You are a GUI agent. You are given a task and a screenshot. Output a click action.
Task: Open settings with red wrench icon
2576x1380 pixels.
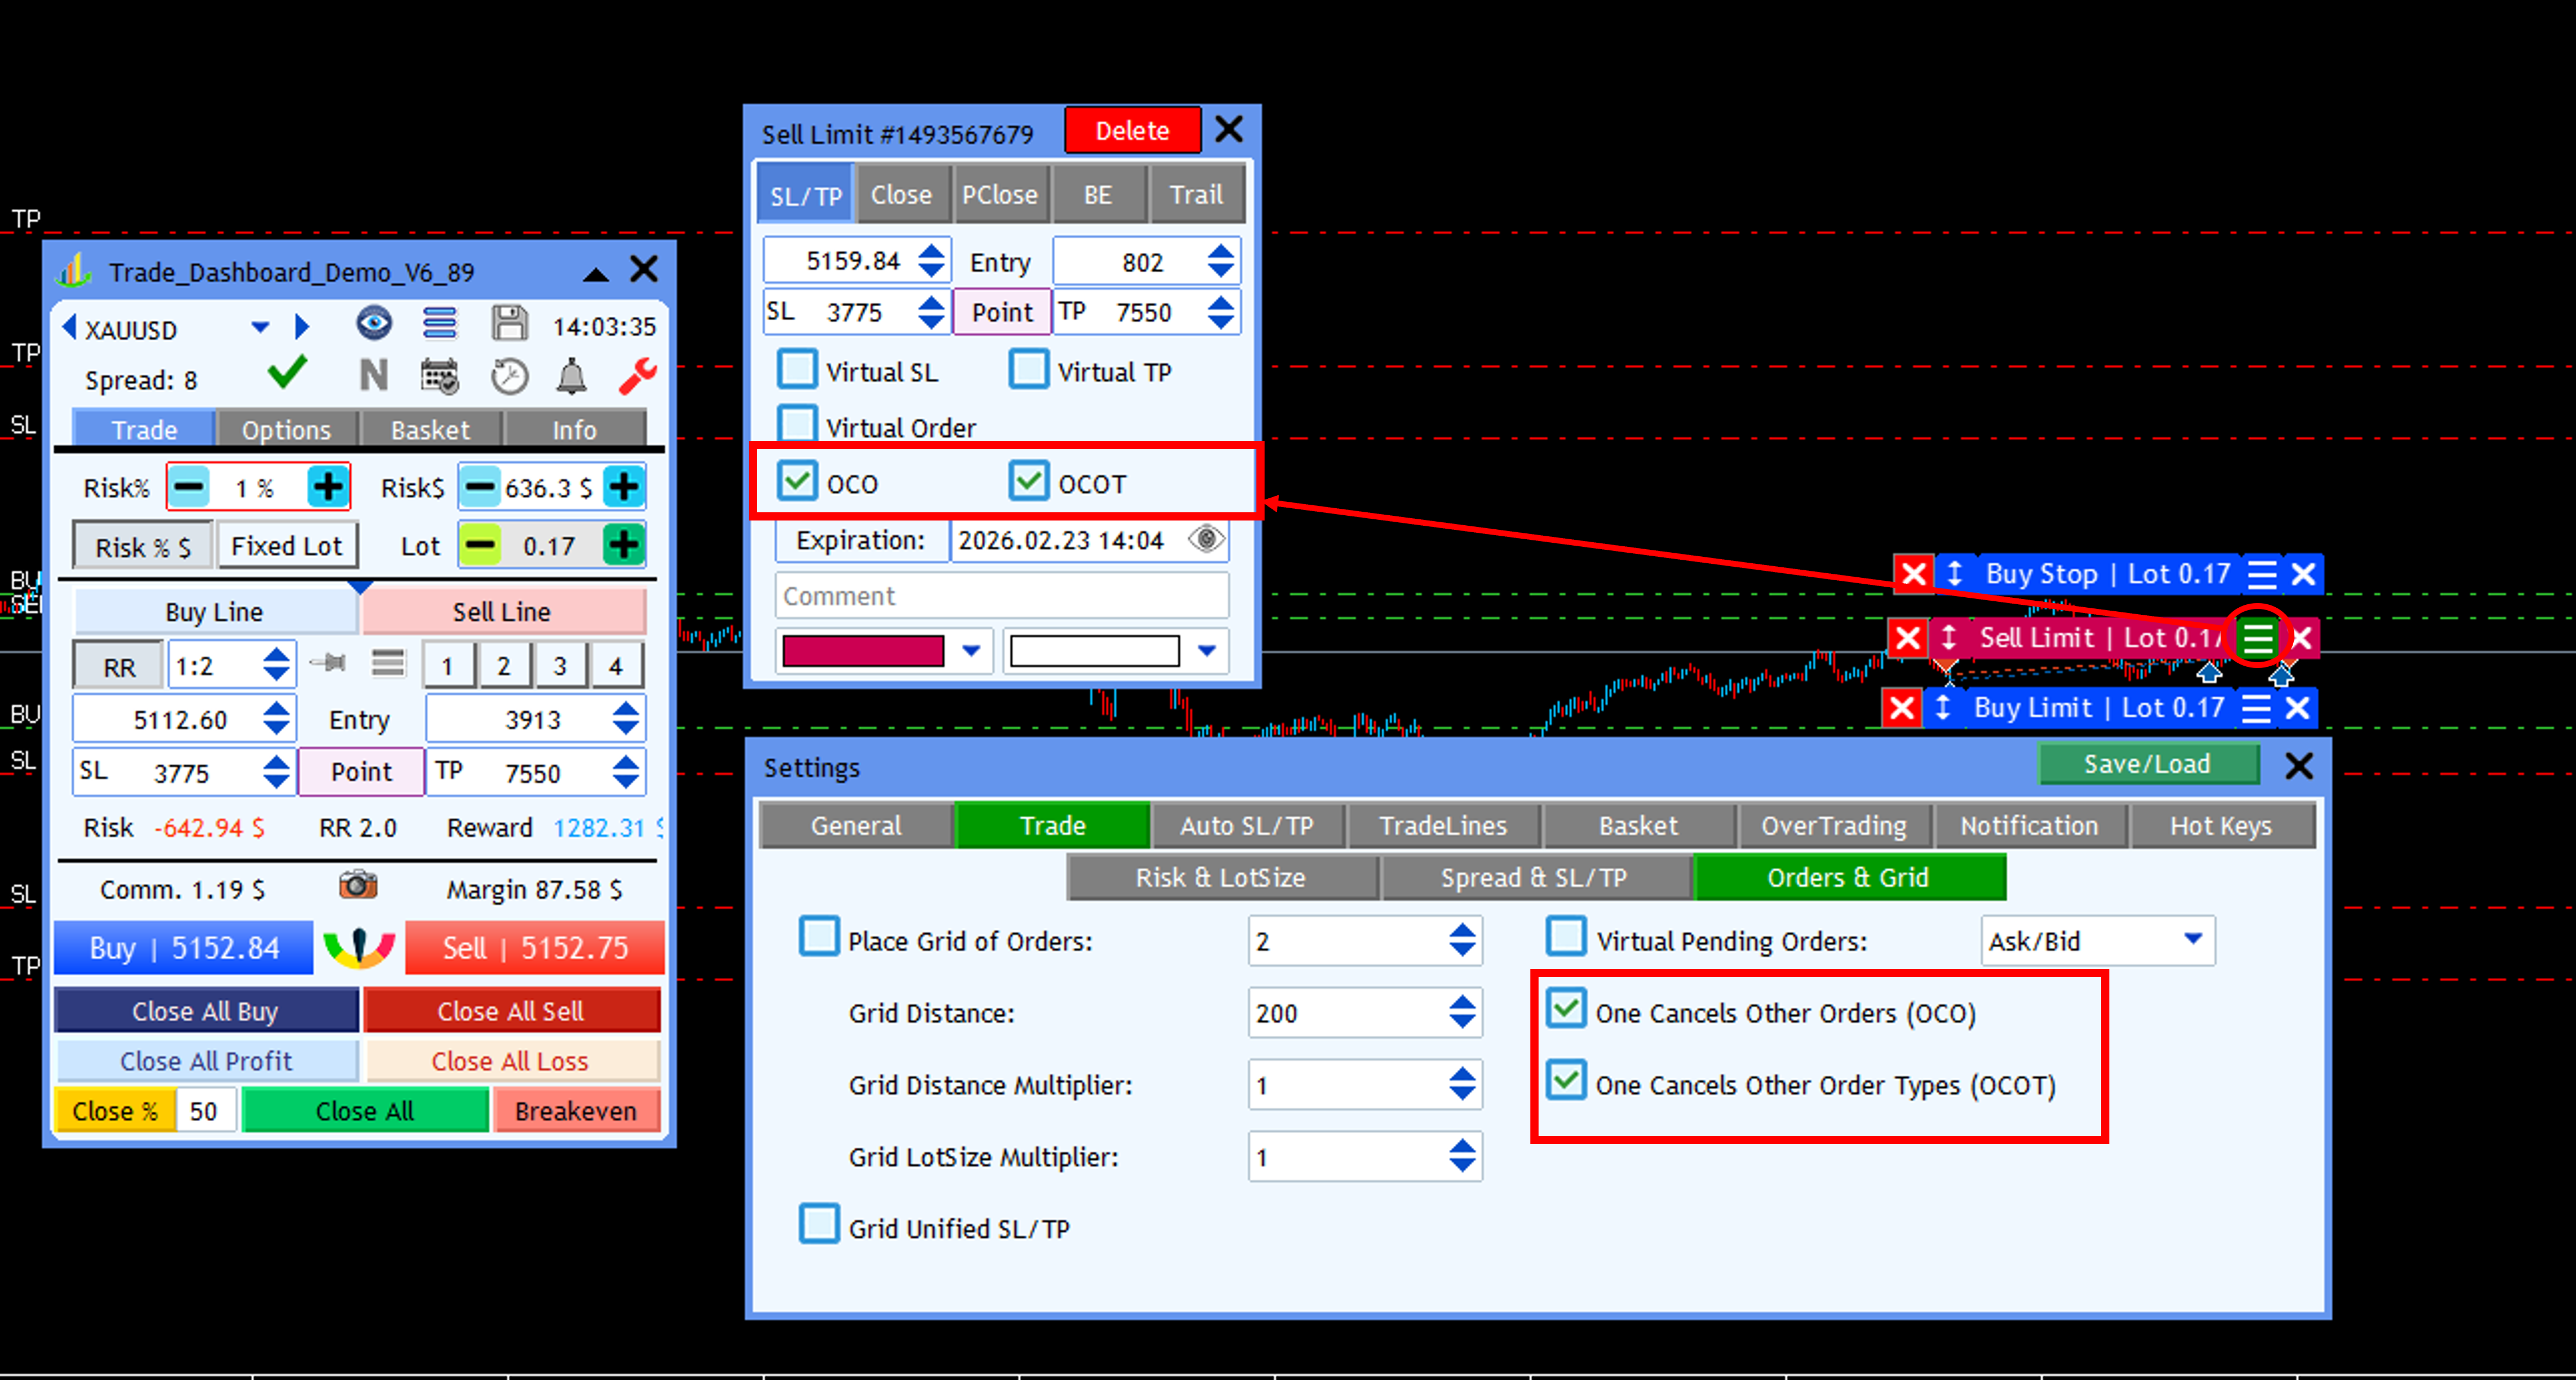click(637, 377)
